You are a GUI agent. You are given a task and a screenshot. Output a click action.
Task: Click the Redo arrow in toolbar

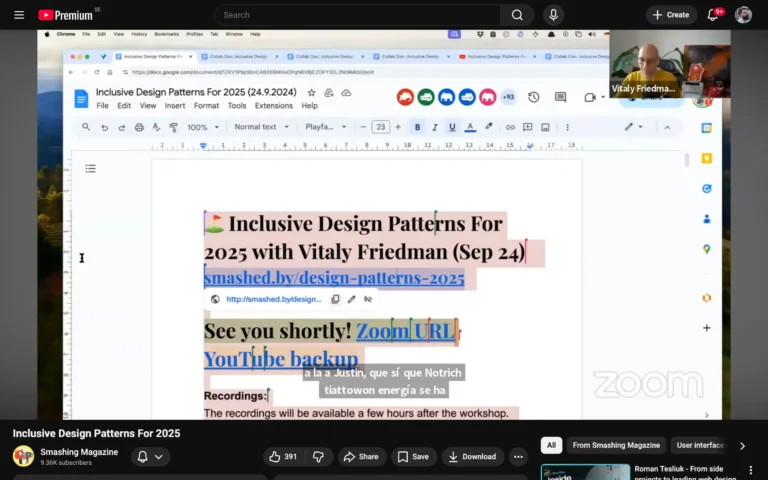coord(121,127)
